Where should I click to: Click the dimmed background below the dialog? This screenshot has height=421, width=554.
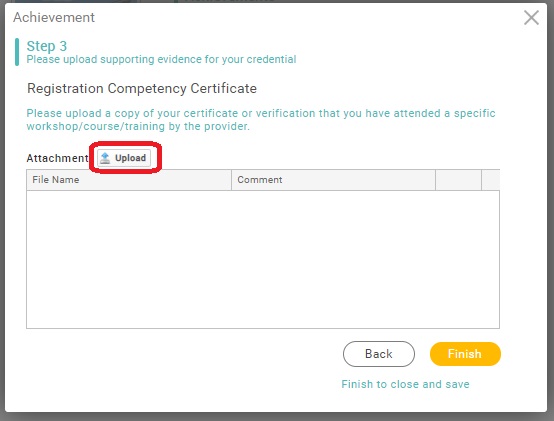(x=277, y=417)
